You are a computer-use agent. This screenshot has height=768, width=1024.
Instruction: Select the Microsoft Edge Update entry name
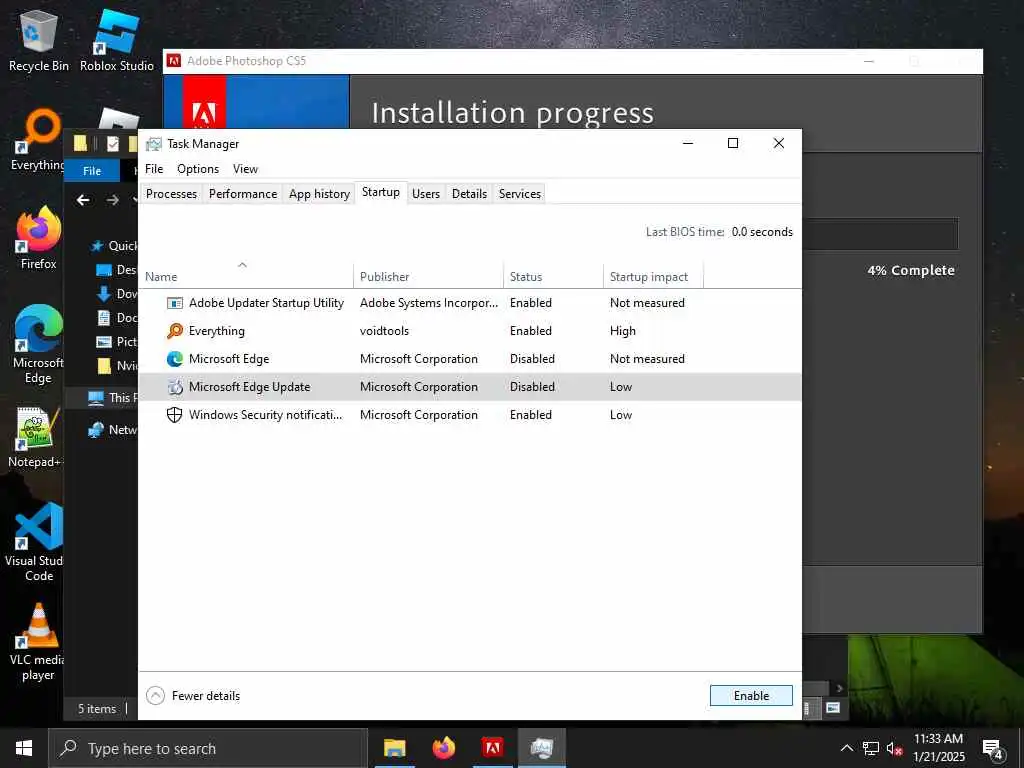[249, 387]
